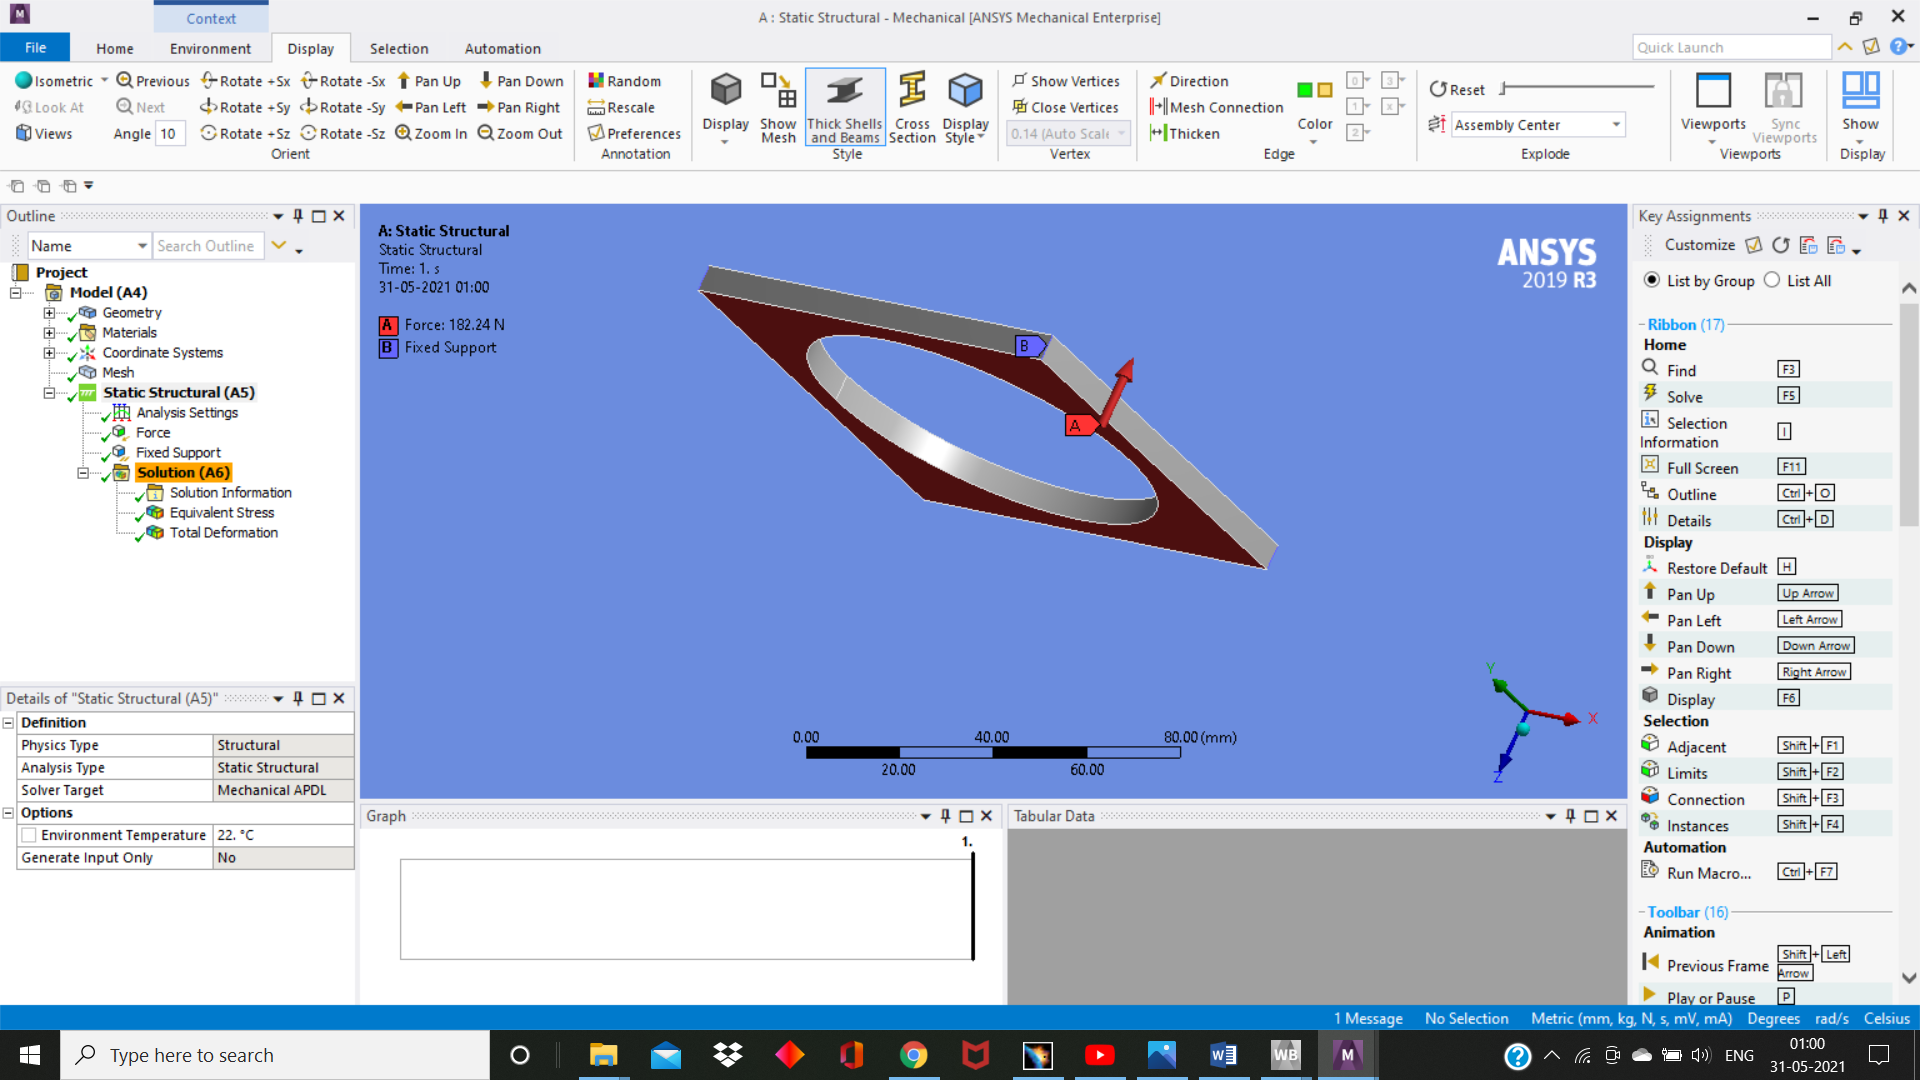This screenshot has width=1920, height=1080.
Task: Open the Selection tab
Action: point(399,48)
